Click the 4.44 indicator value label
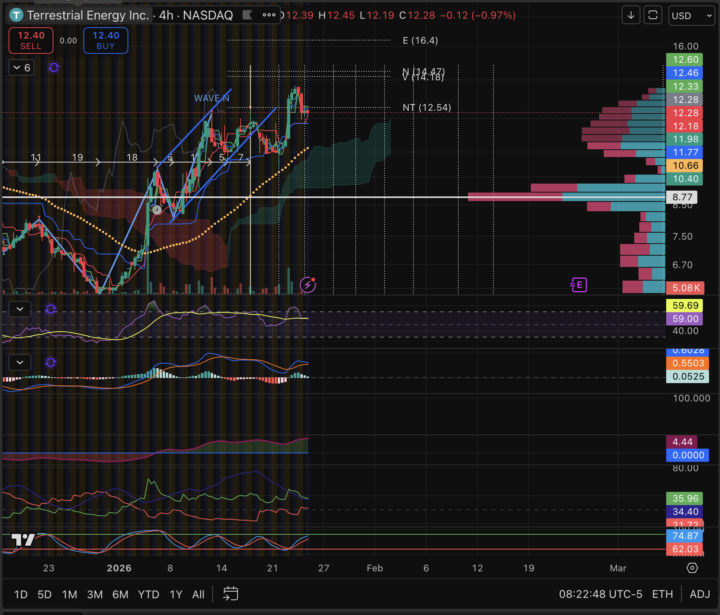Screen dimensions: 720x615 [682, 442]
